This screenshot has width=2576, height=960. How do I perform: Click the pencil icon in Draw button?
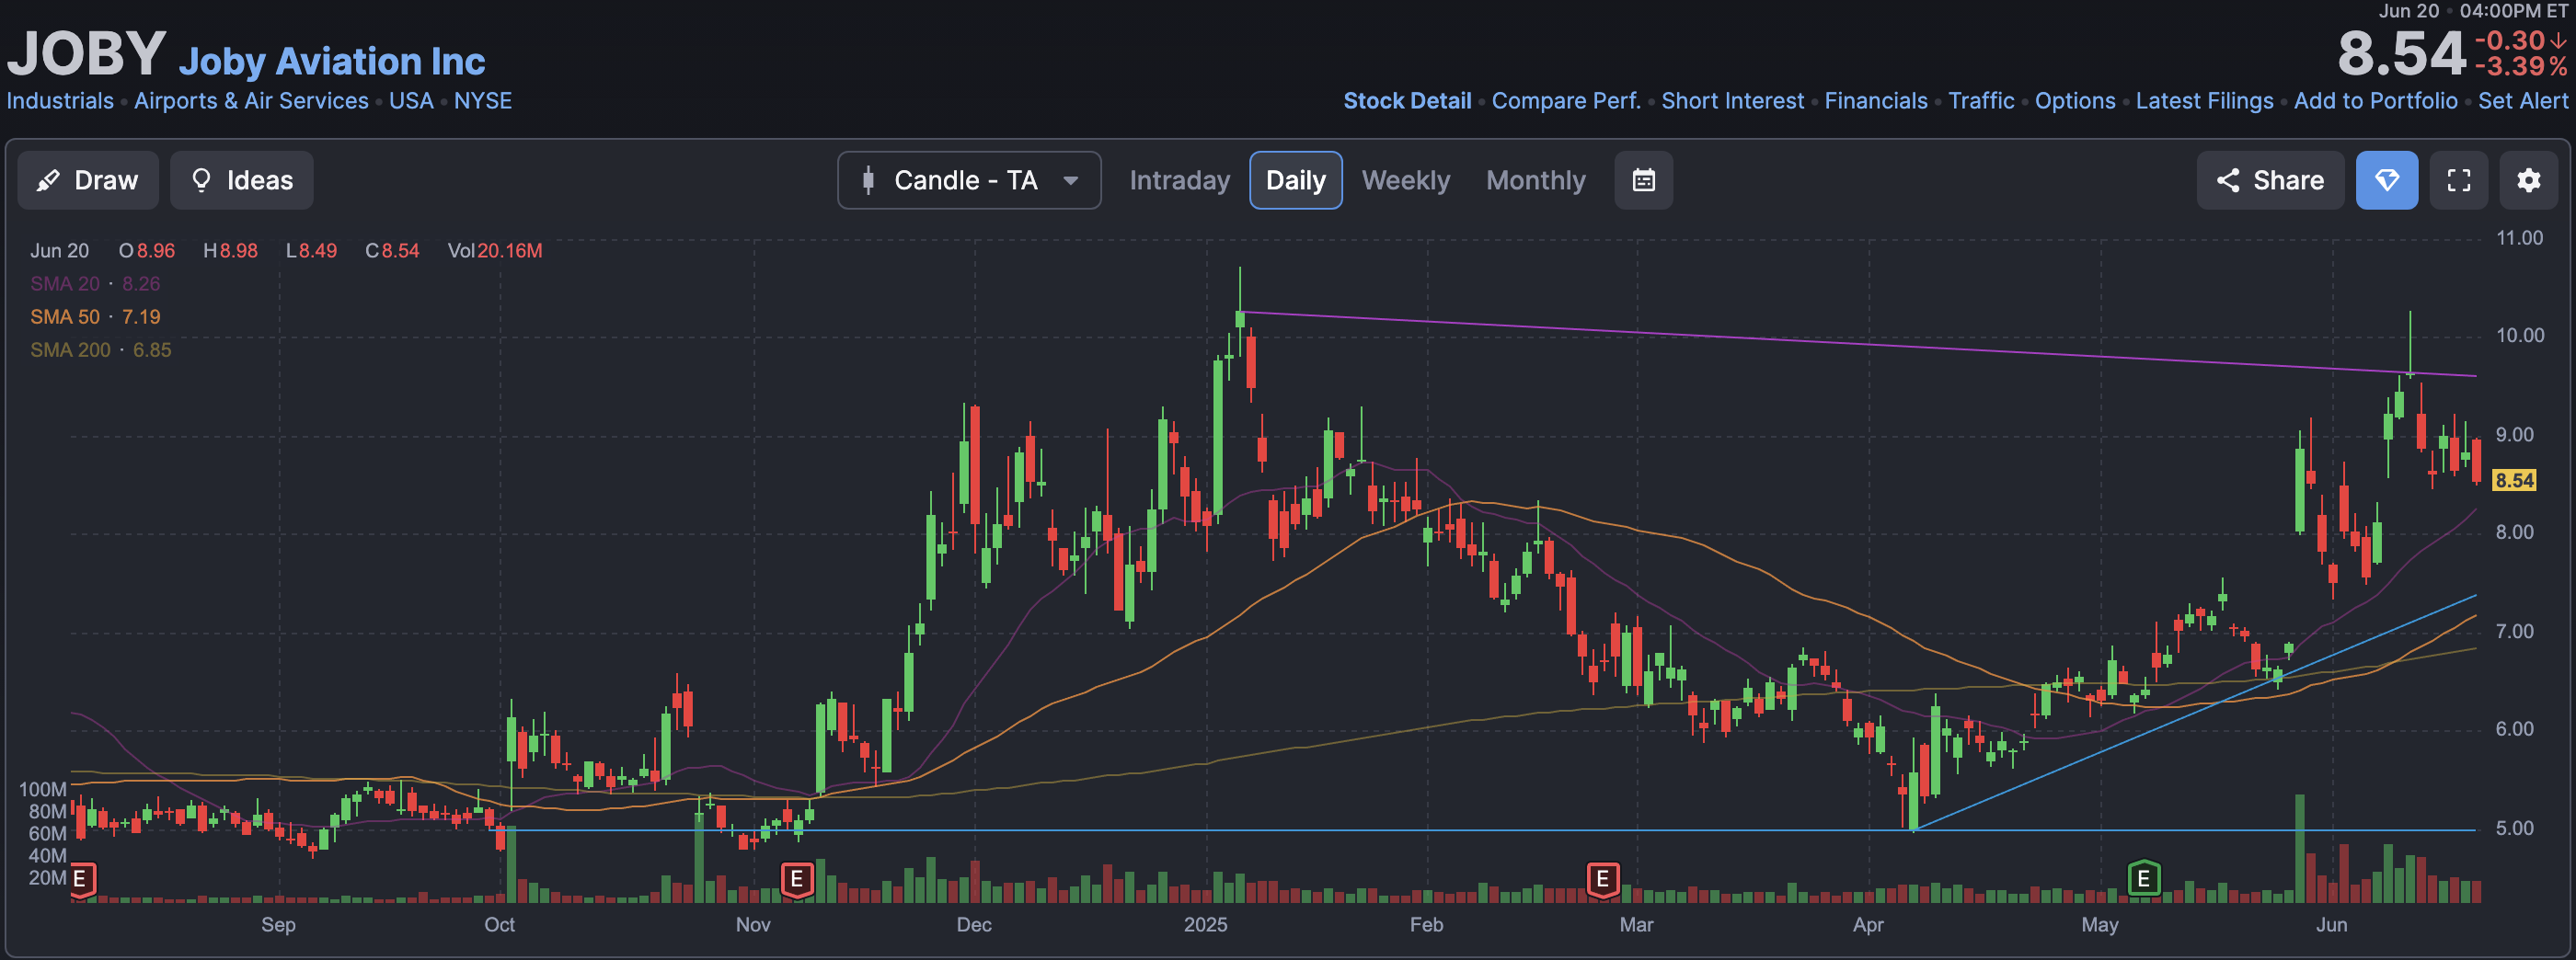(x=48, y=180)
